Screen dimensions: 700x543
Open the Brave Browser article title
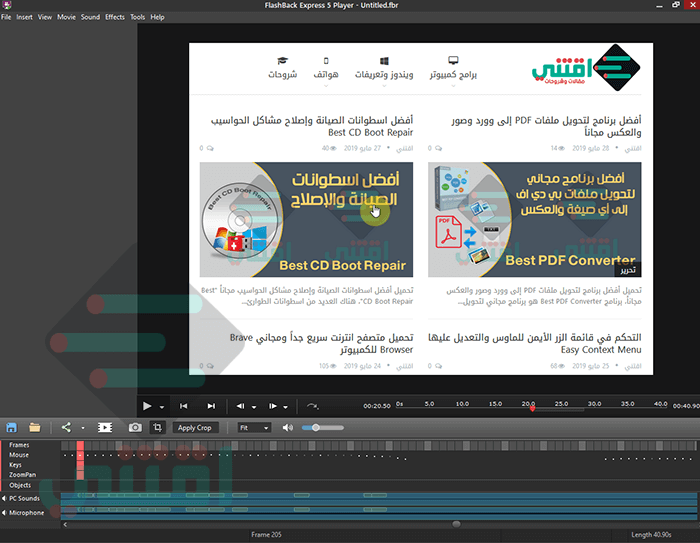pos(321,343)
